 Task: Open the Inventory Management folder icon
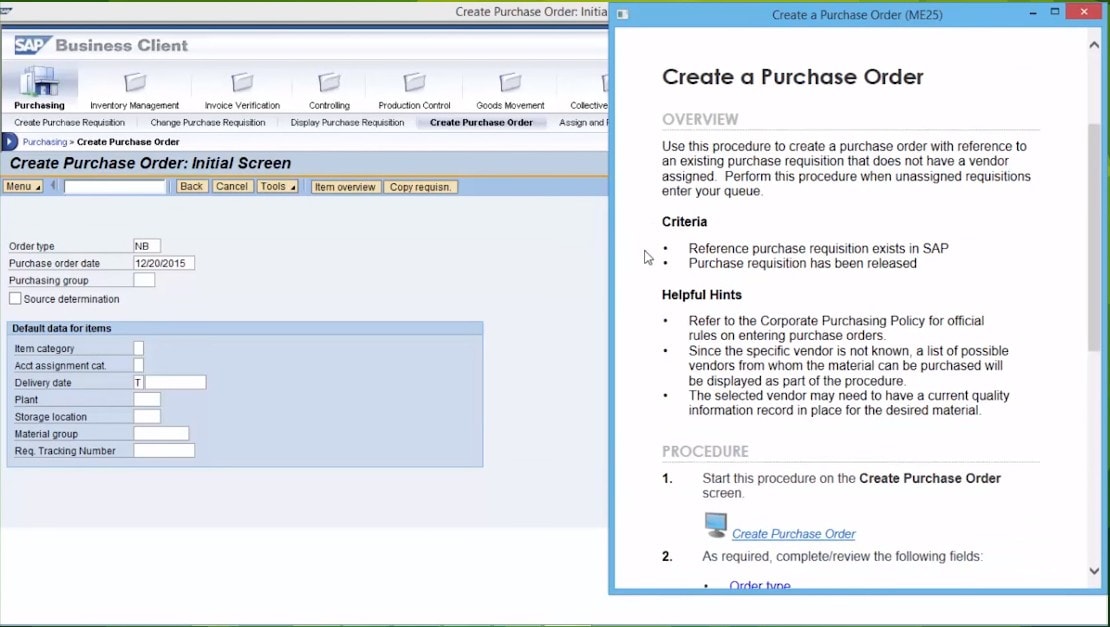pyautogui.click(x=135, y=82)
